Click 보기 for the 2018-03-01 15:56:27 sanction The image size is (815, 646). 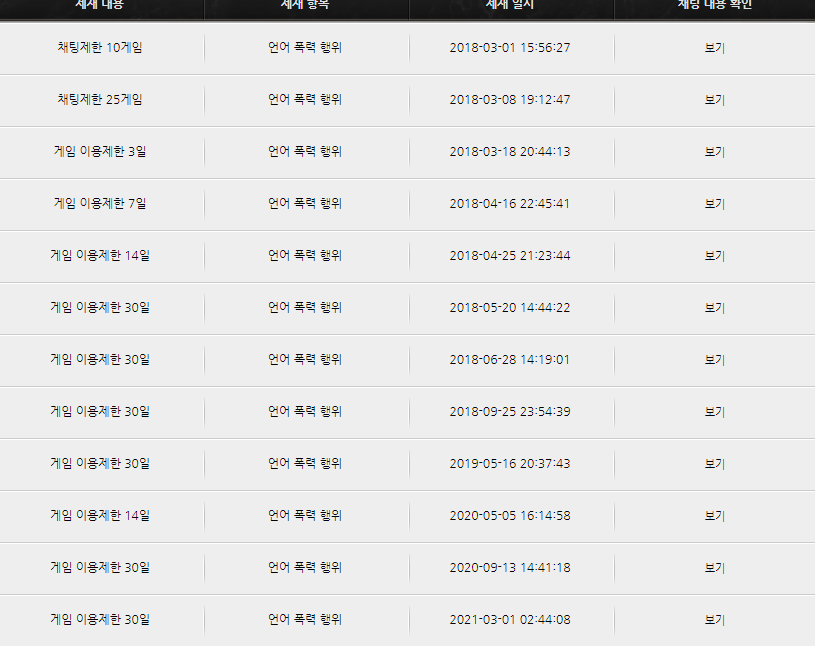click(714, 48)
